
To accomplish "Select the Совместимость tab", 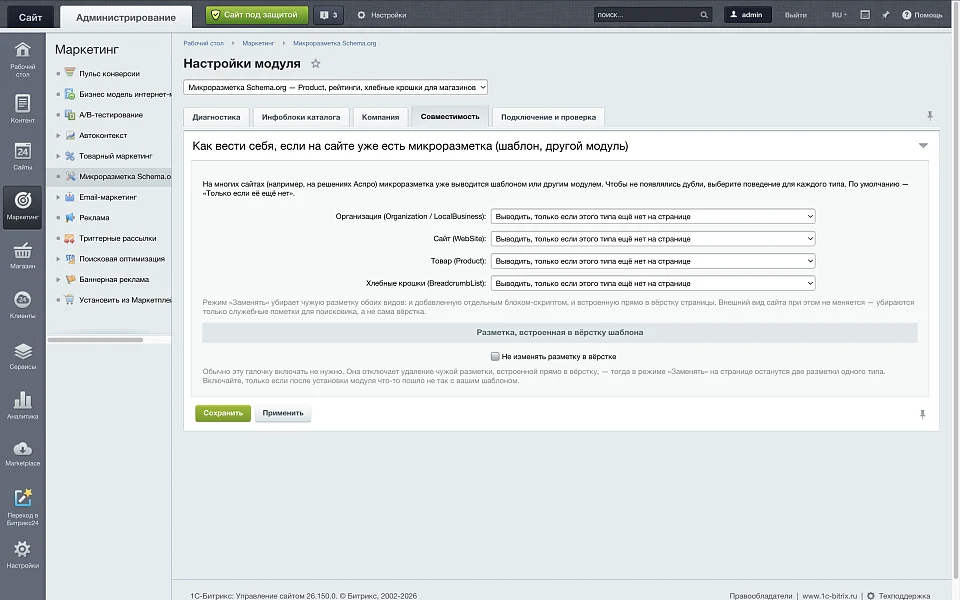I will pos(450,116).
